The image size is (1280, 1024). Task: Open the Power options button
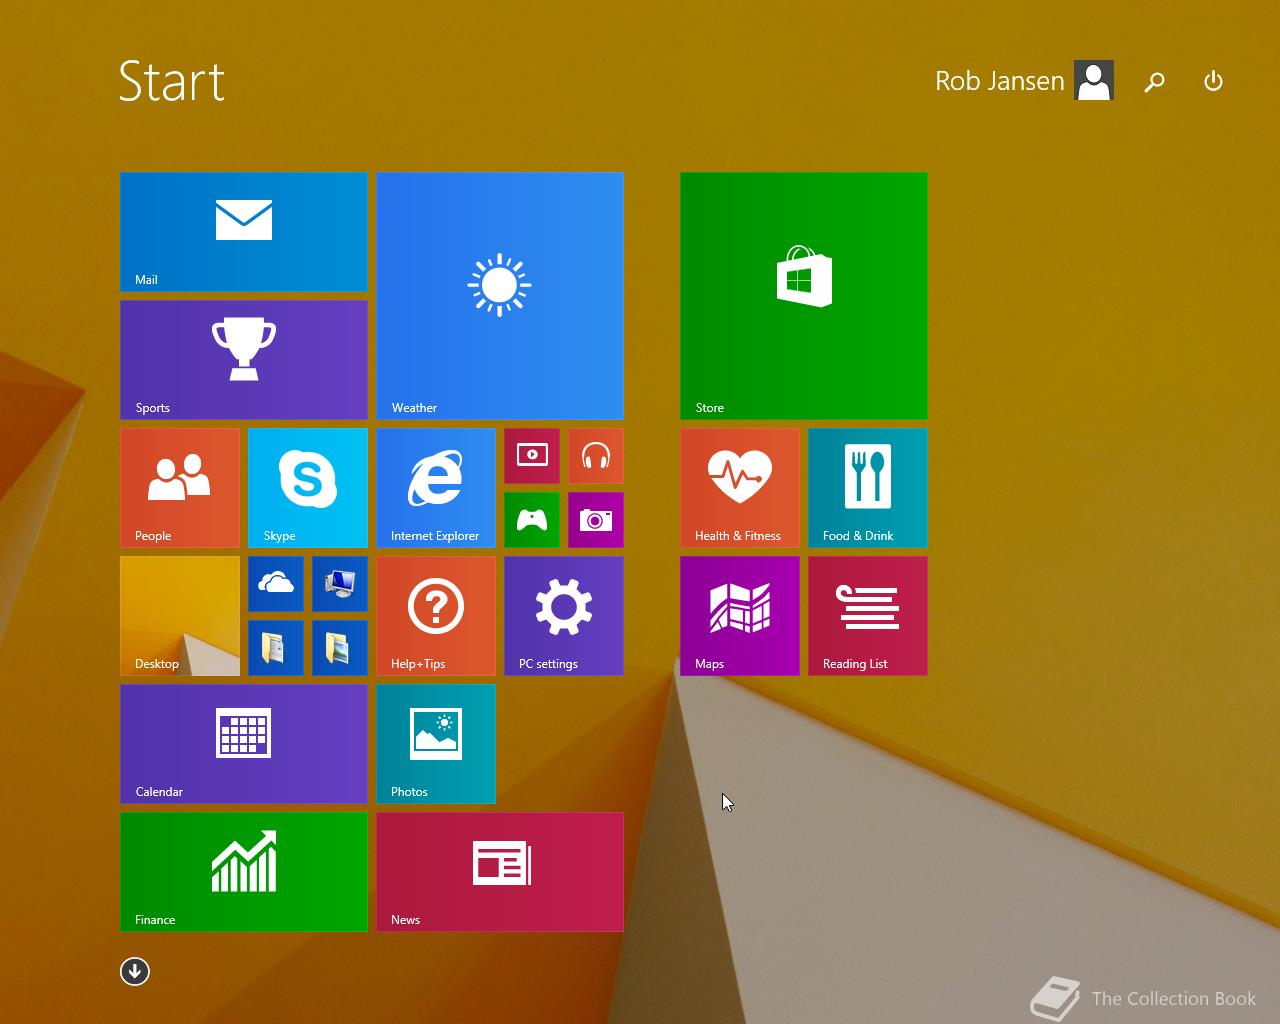pyautogui.click(x=1213, y=82)
